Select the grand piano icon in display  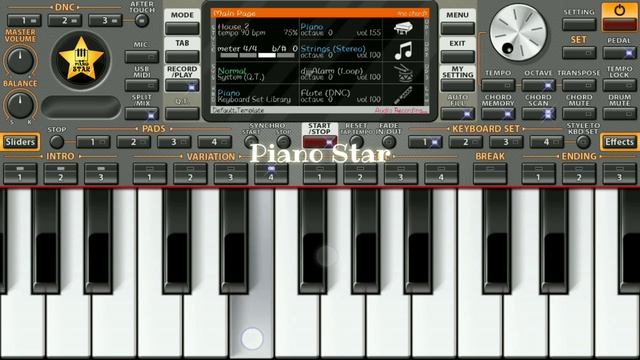click(403, 29)
